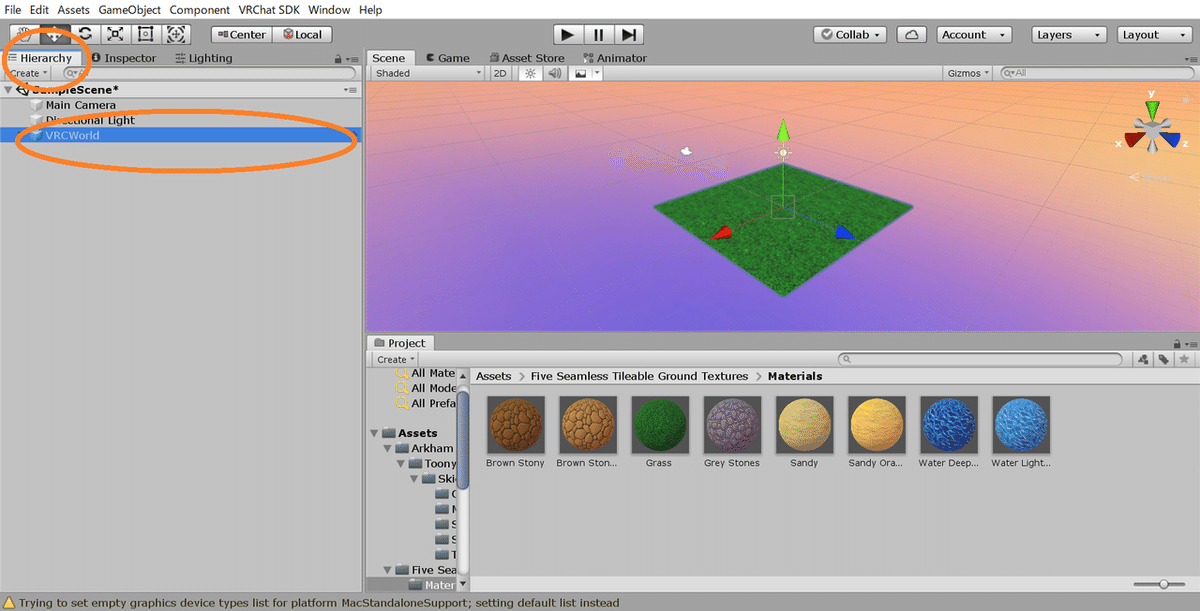Click the favorites star icon in Project

[x=1185, y=359]
